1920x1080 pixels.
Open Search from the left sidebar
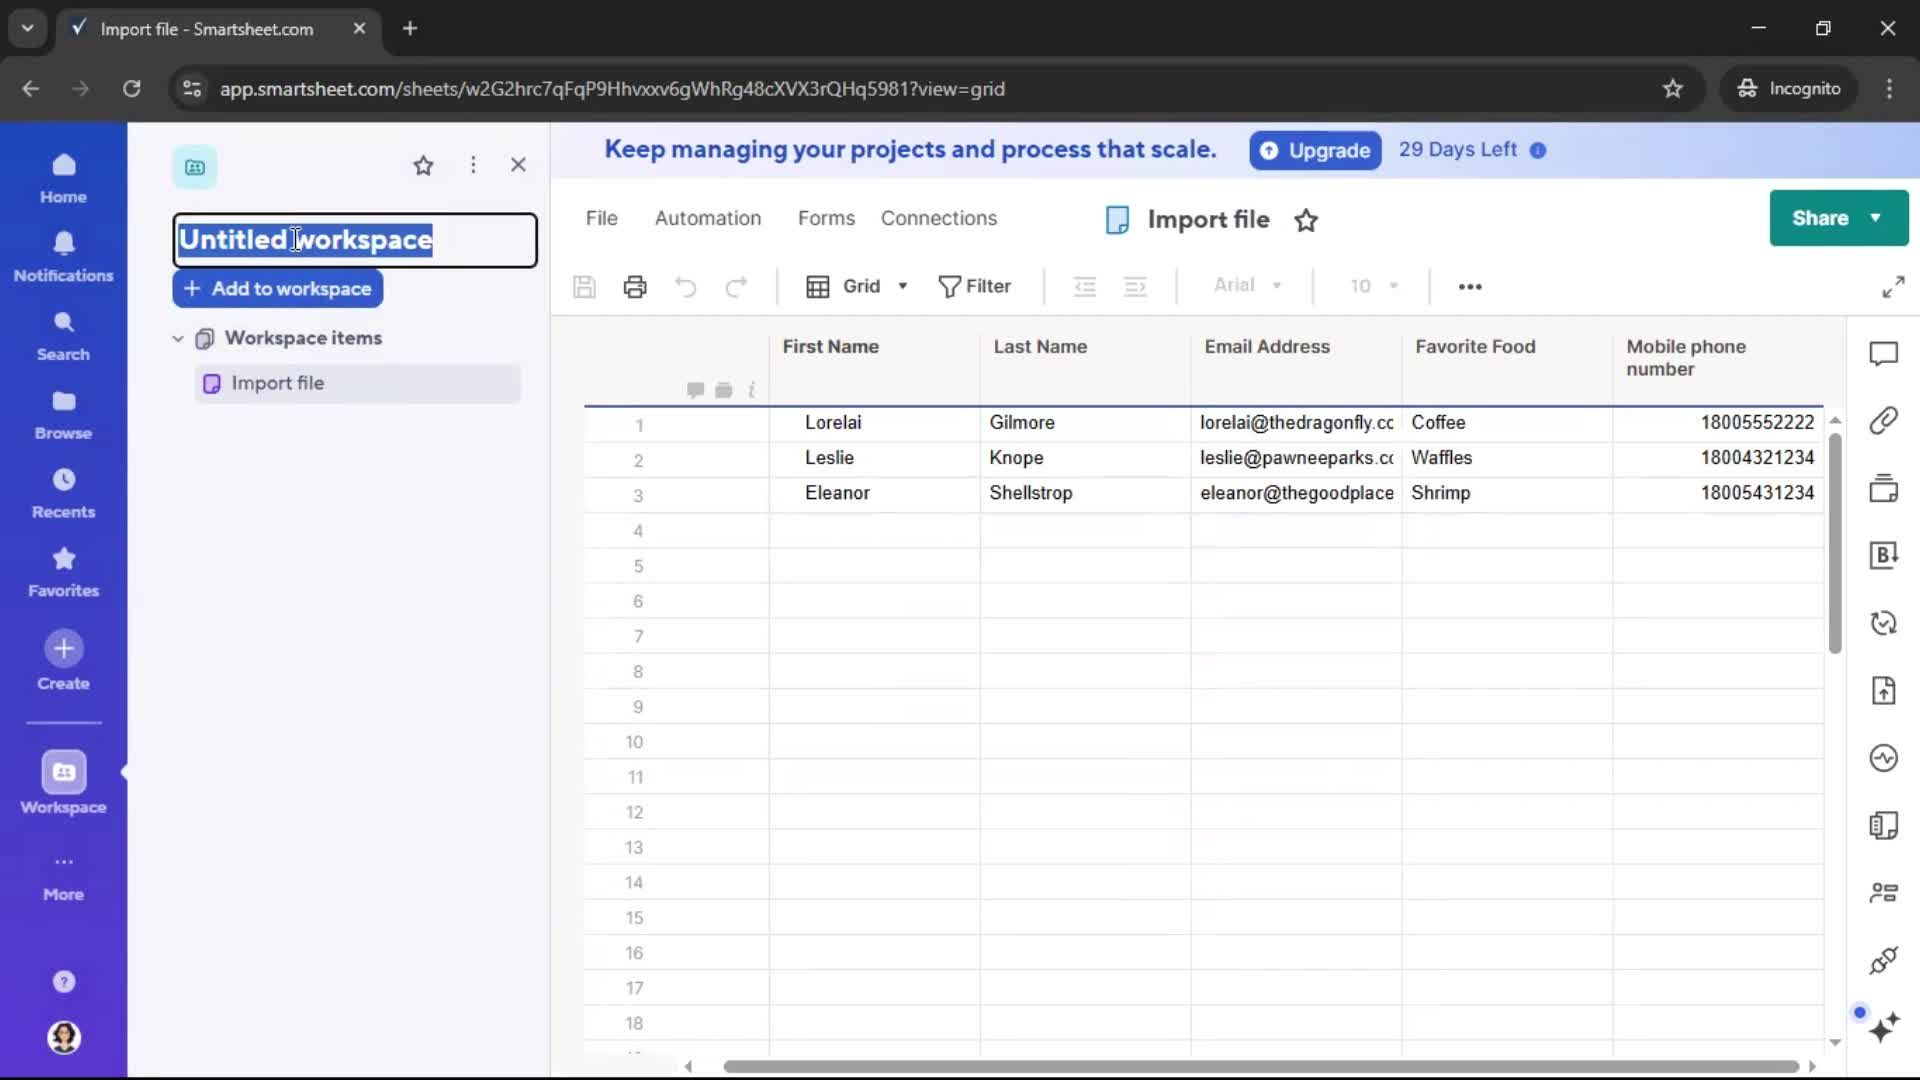tap(62, 333)
